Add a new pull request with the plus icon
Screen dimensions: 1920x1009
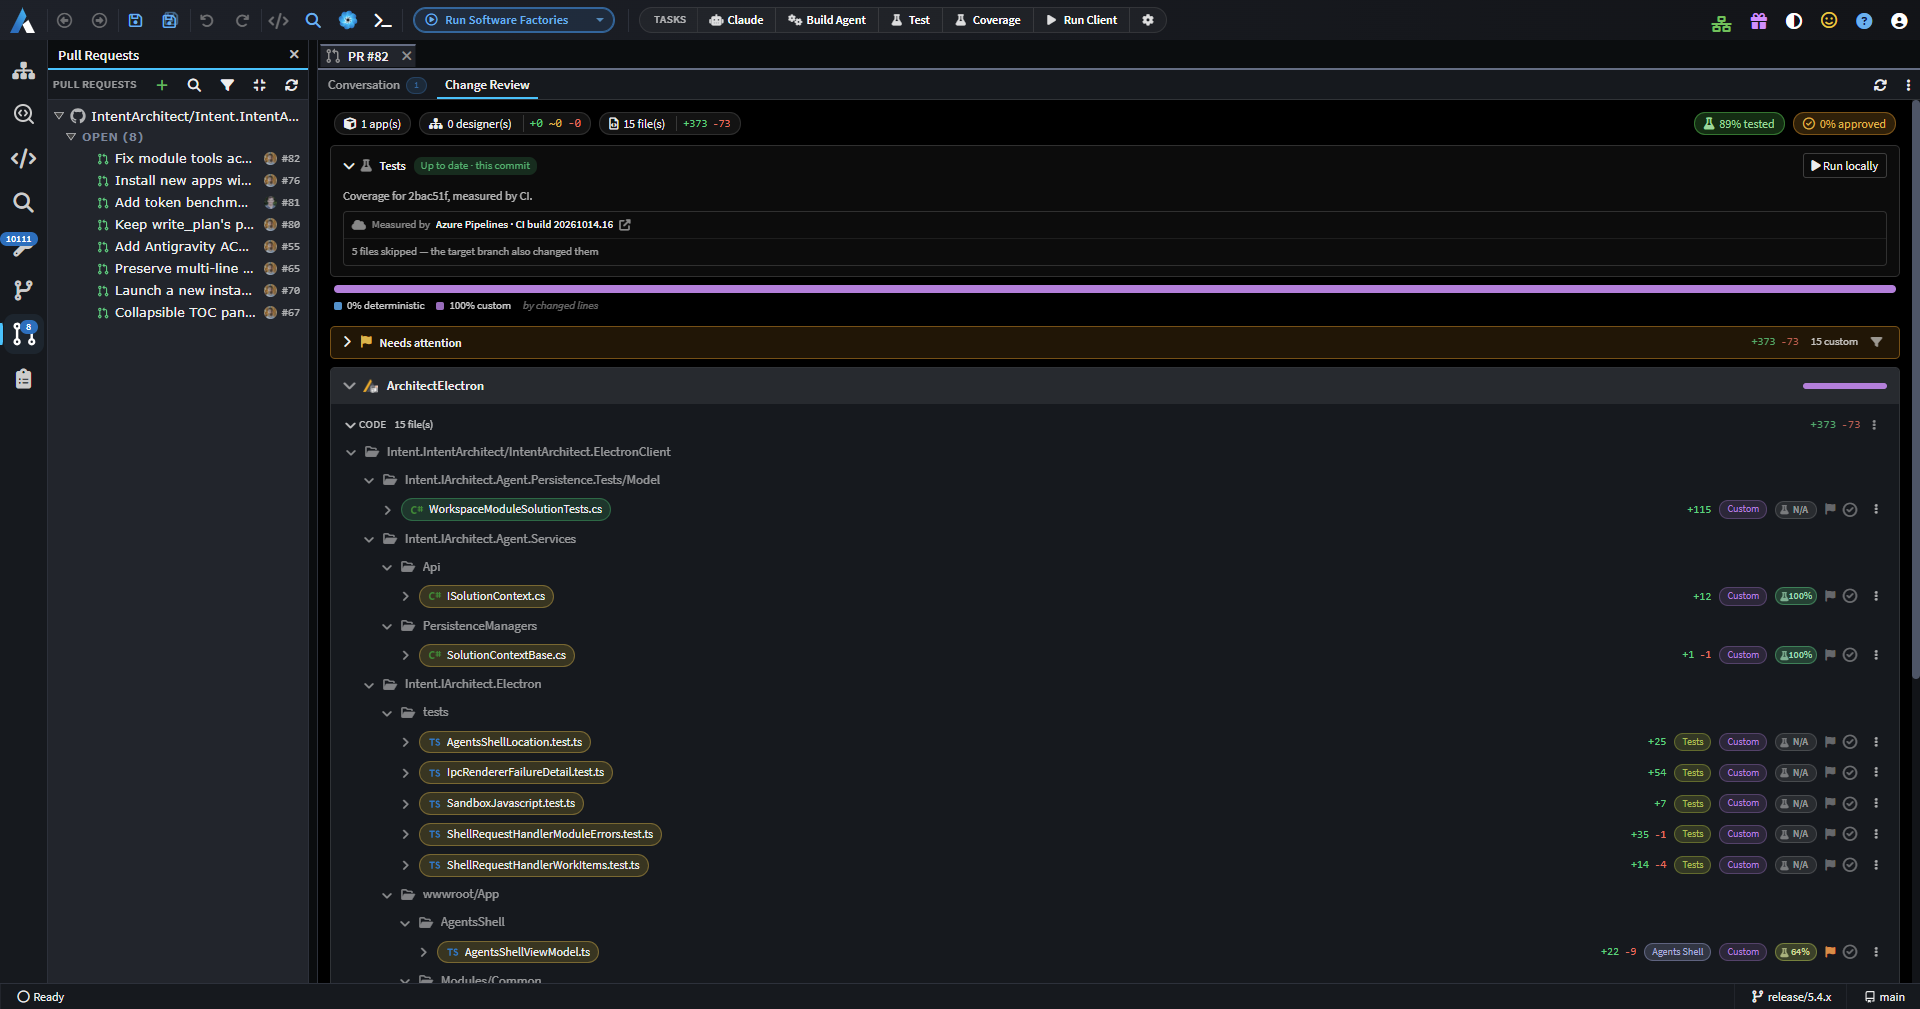162,85
